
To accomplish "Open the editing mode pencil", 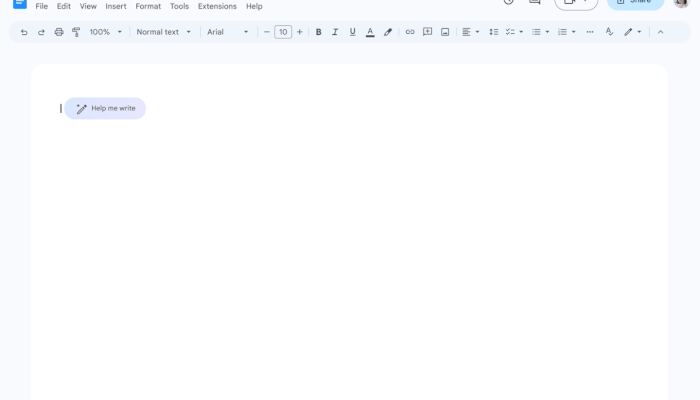I will [x=628, y=32].
